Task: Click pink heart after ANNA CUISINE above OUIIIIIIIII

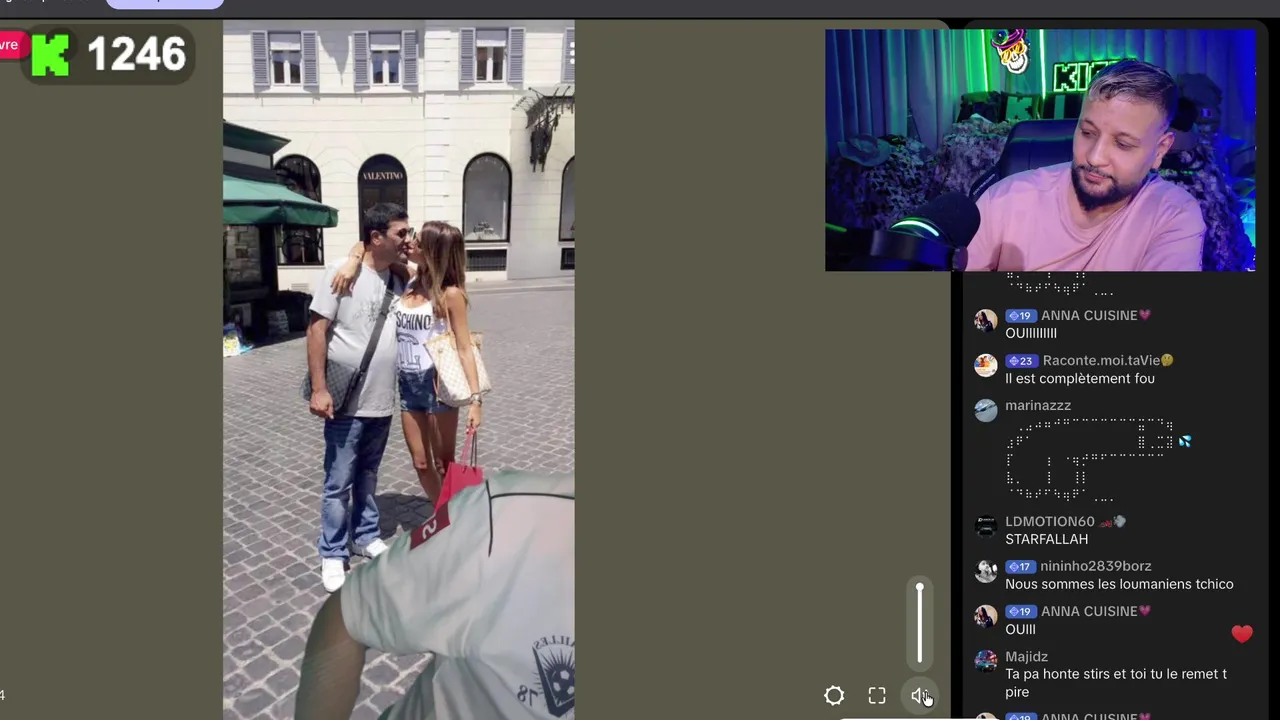Action: 1145,315
